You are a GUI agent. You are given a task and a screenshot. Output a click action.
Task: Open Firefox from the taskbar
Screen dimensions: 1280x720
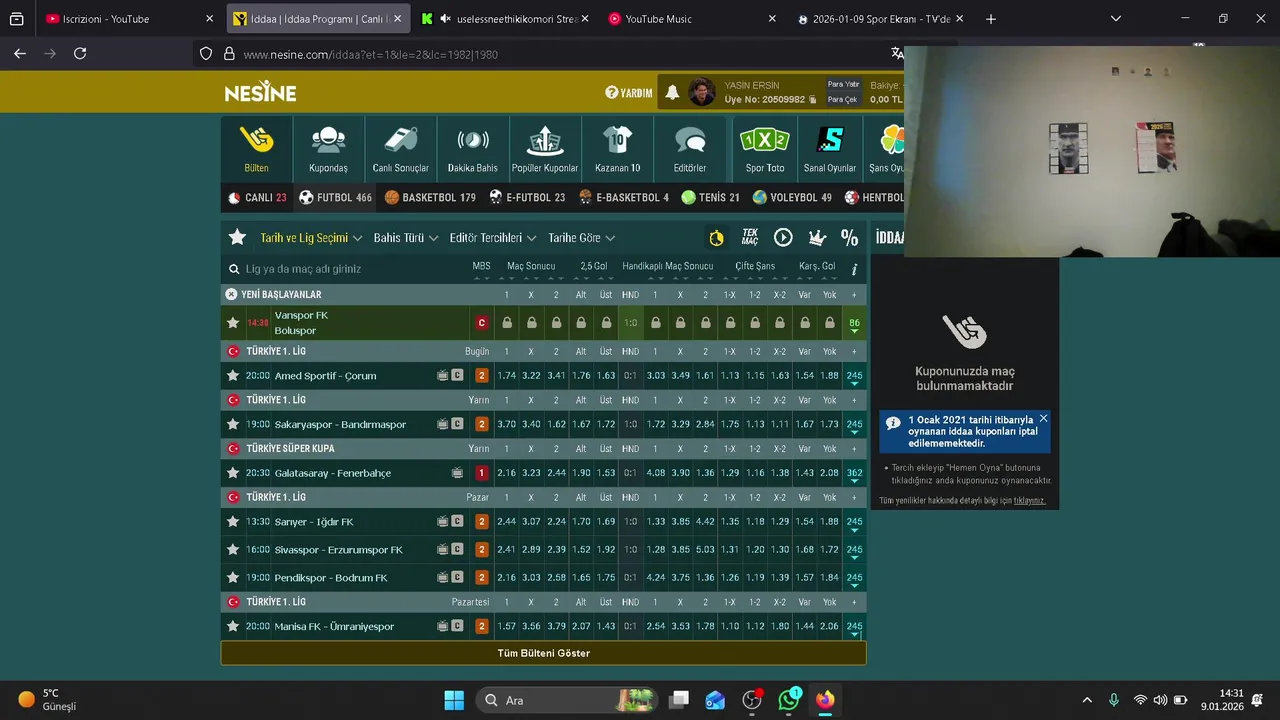[x=825, y=700]
